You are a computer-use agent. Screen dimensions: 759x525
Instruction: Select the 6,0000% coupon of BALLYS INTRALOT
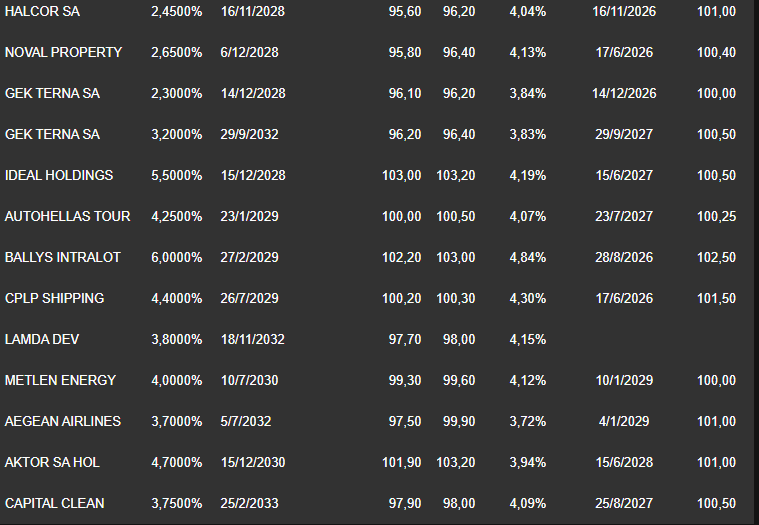(x=177, y=257)
